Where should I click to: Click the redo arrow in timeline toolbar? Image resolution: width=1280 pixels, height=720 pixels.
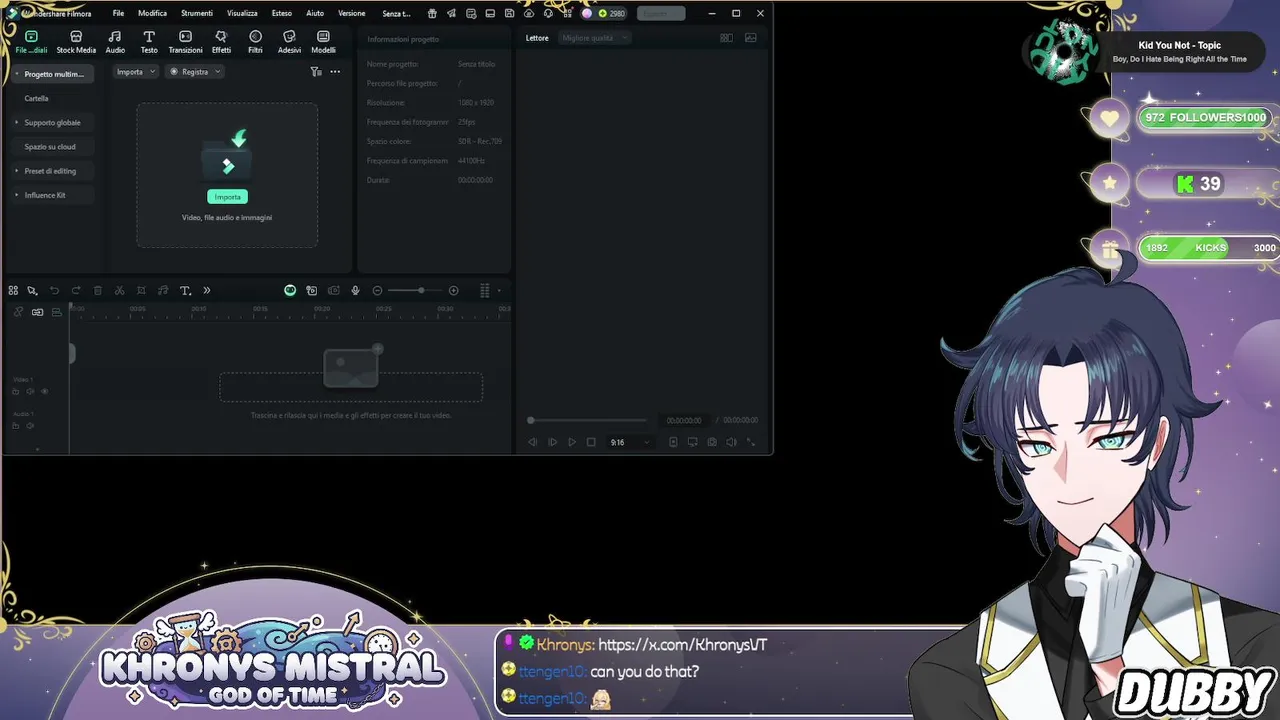click(x=76, y=290)
